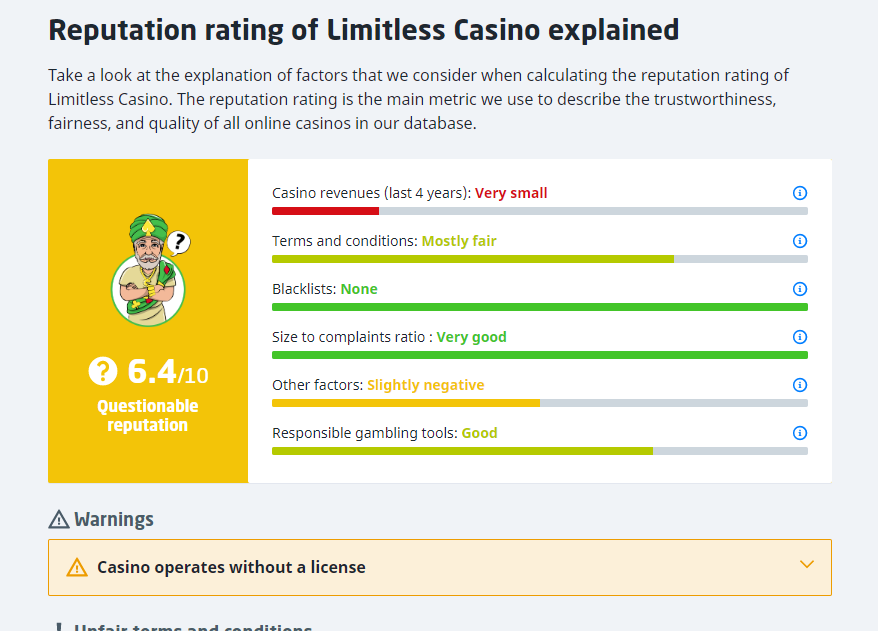Click the Blacklists info icon

point(799,289)
